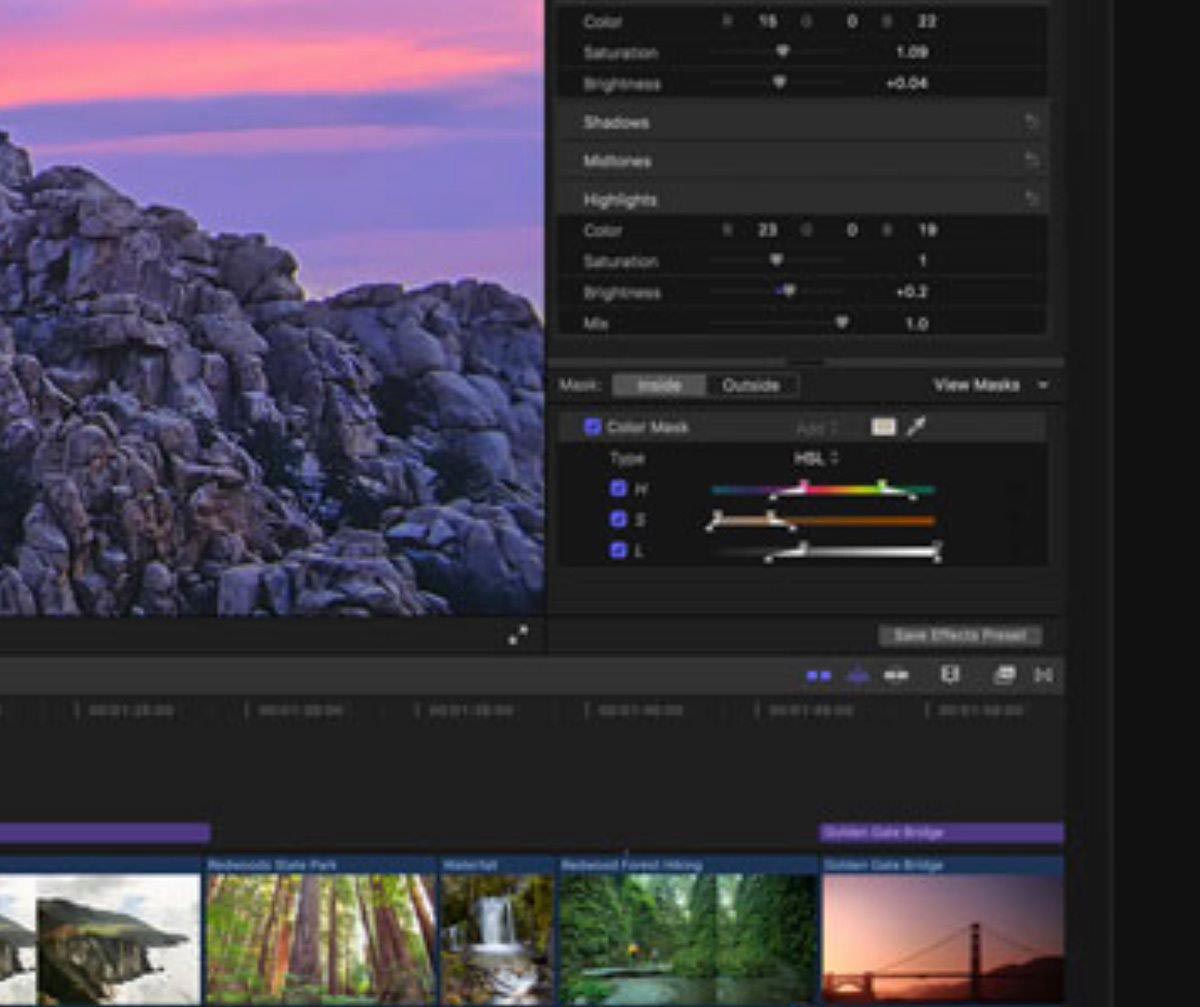
Task: Select the Redwood Forest Hiking clip
Action: (x=688, y=931)
